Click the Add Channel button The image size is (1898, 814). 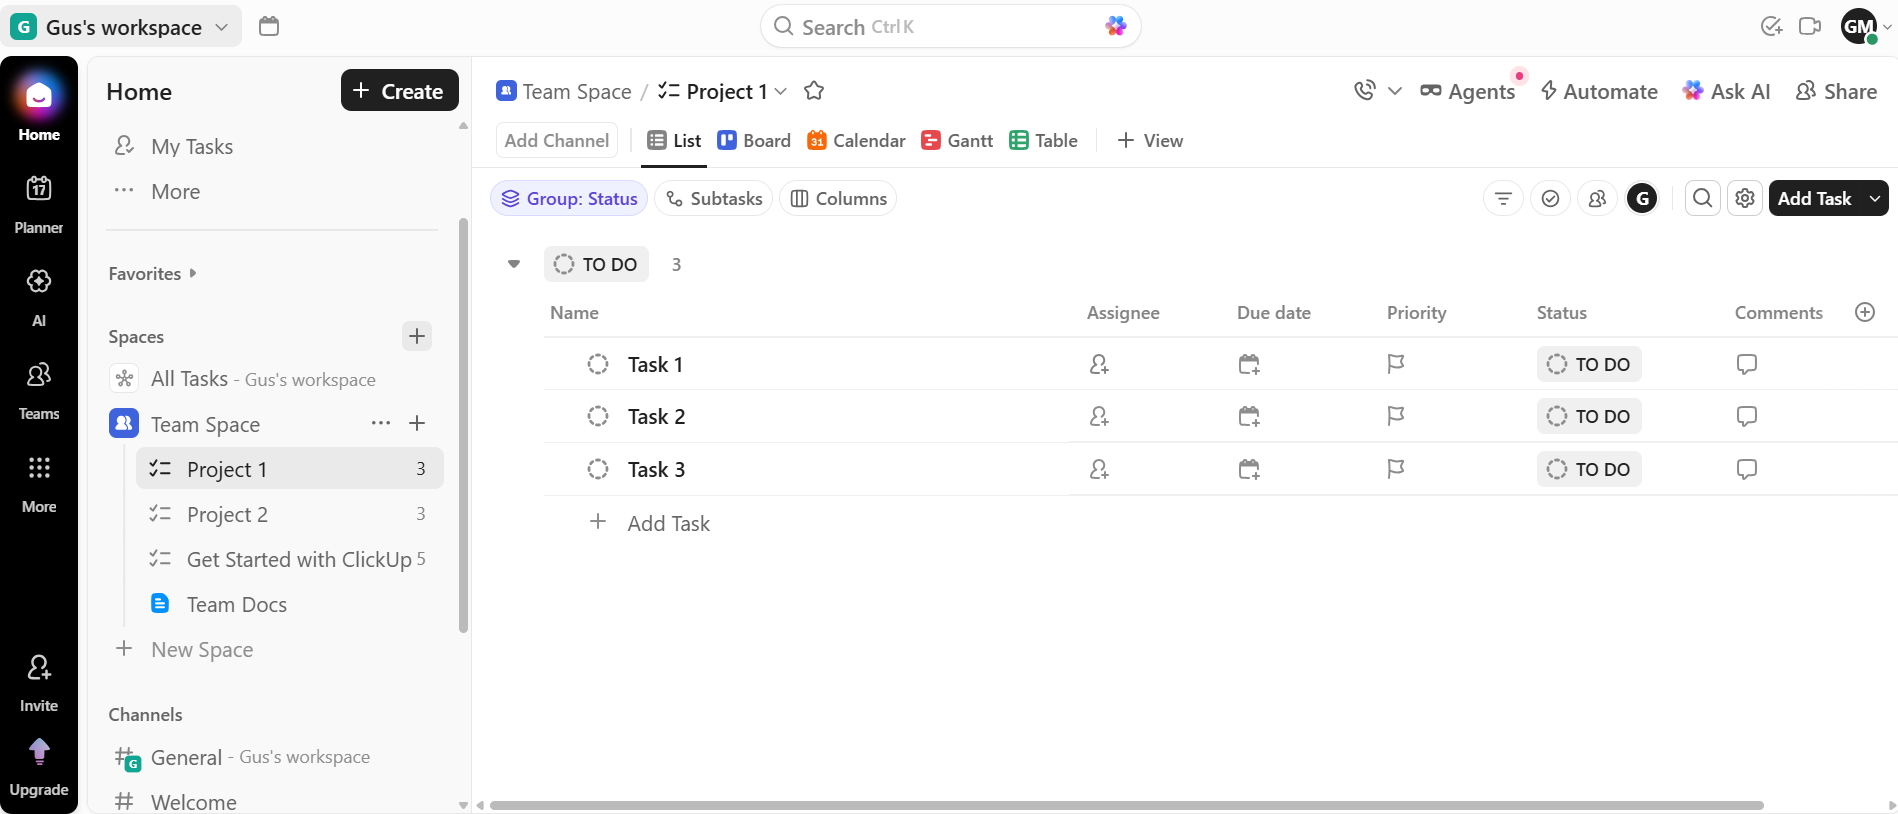tap(556, 141)
